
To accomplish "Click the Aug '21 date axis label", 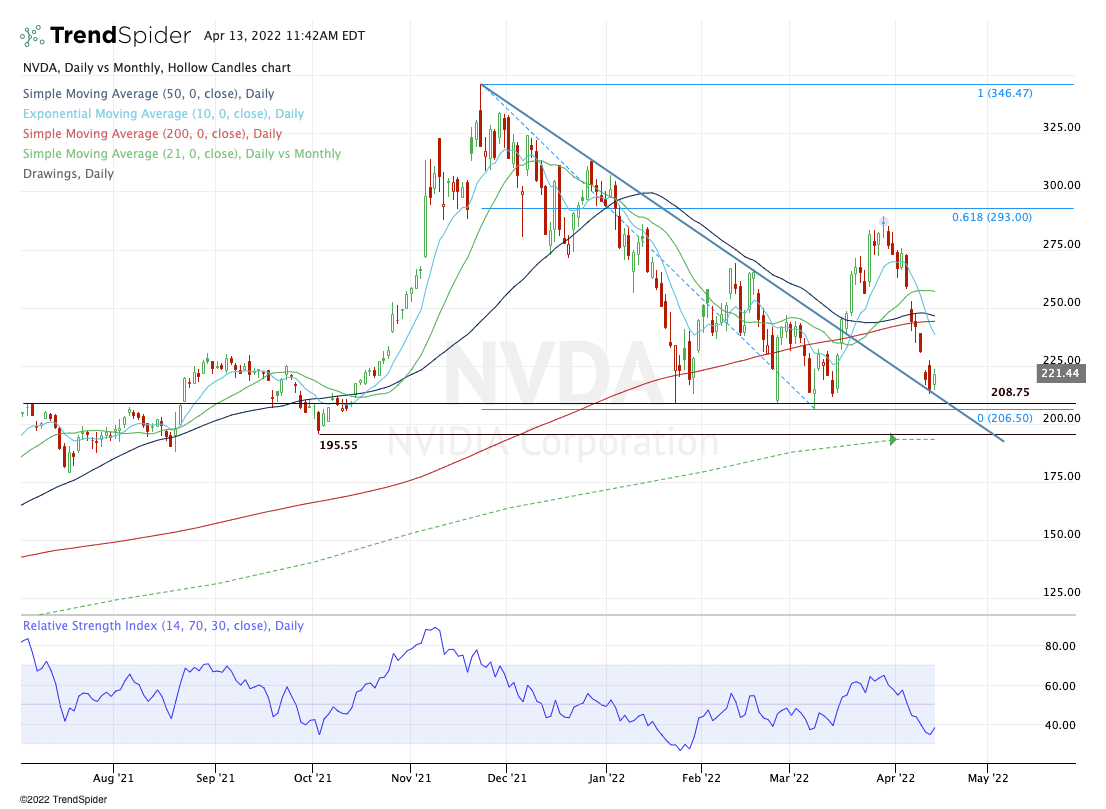I will click(113, 779).
